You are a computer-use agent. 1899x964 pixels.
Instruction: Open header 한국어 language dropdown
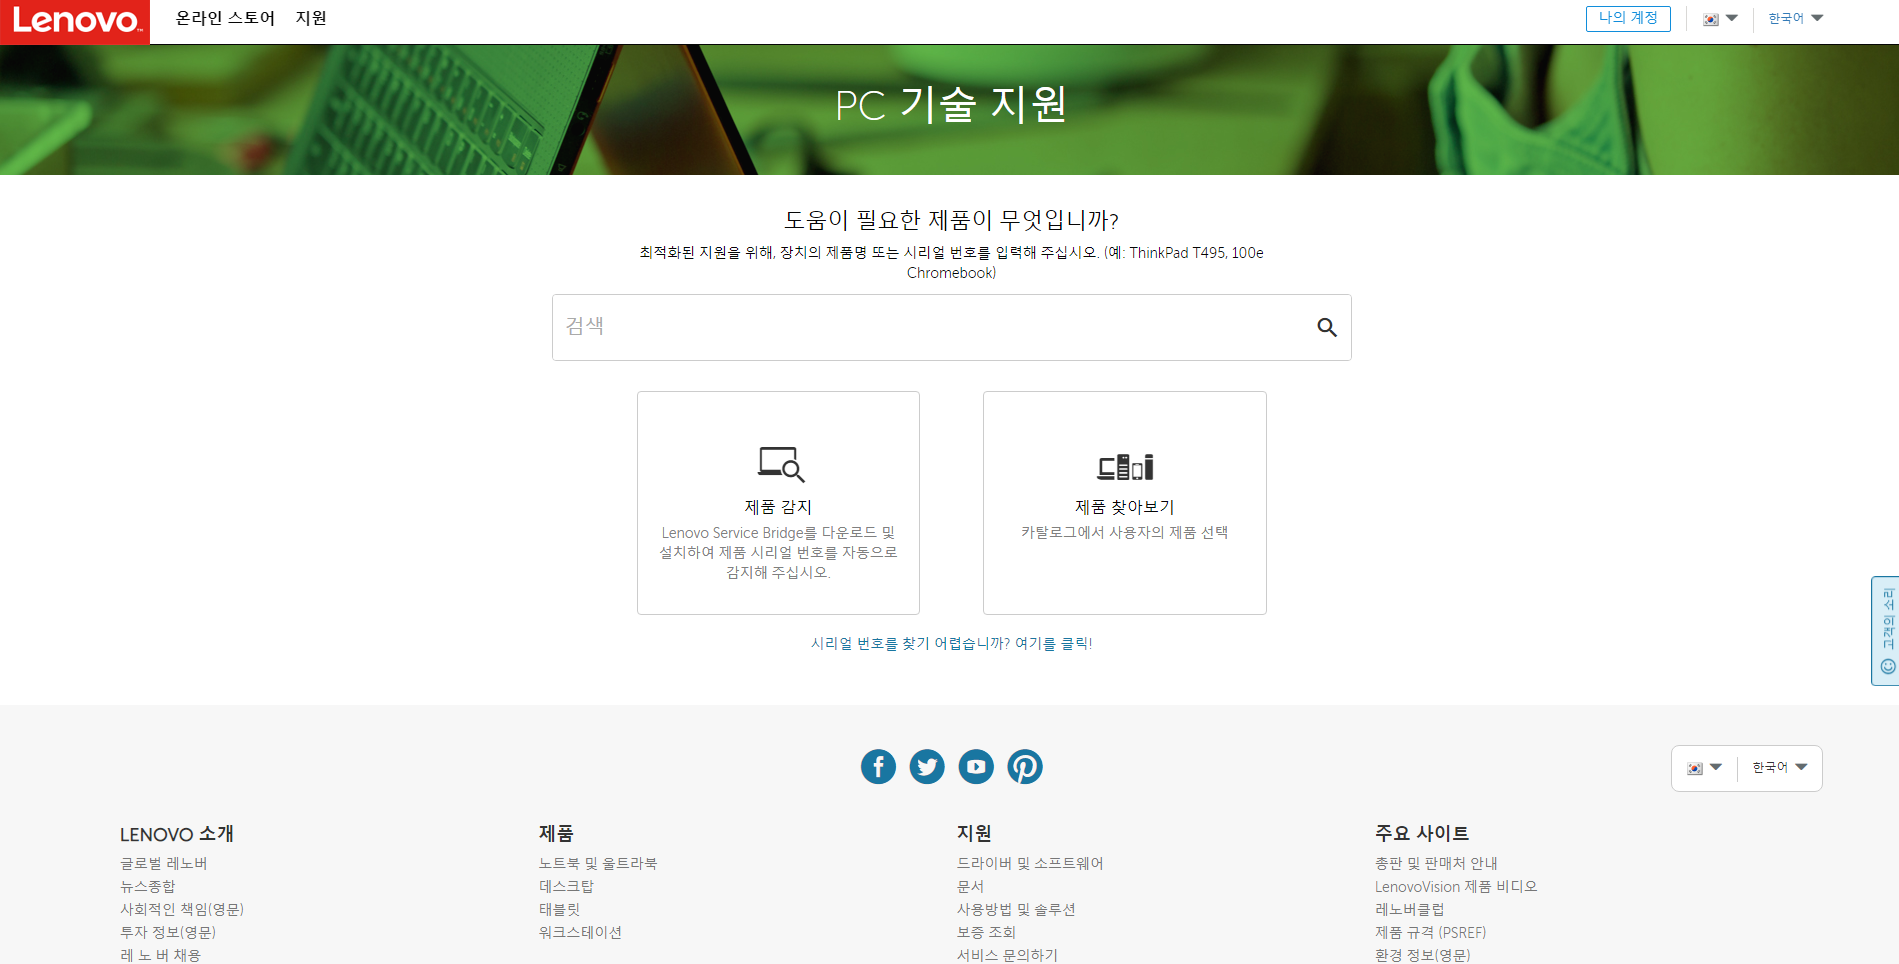[1796, 18]
